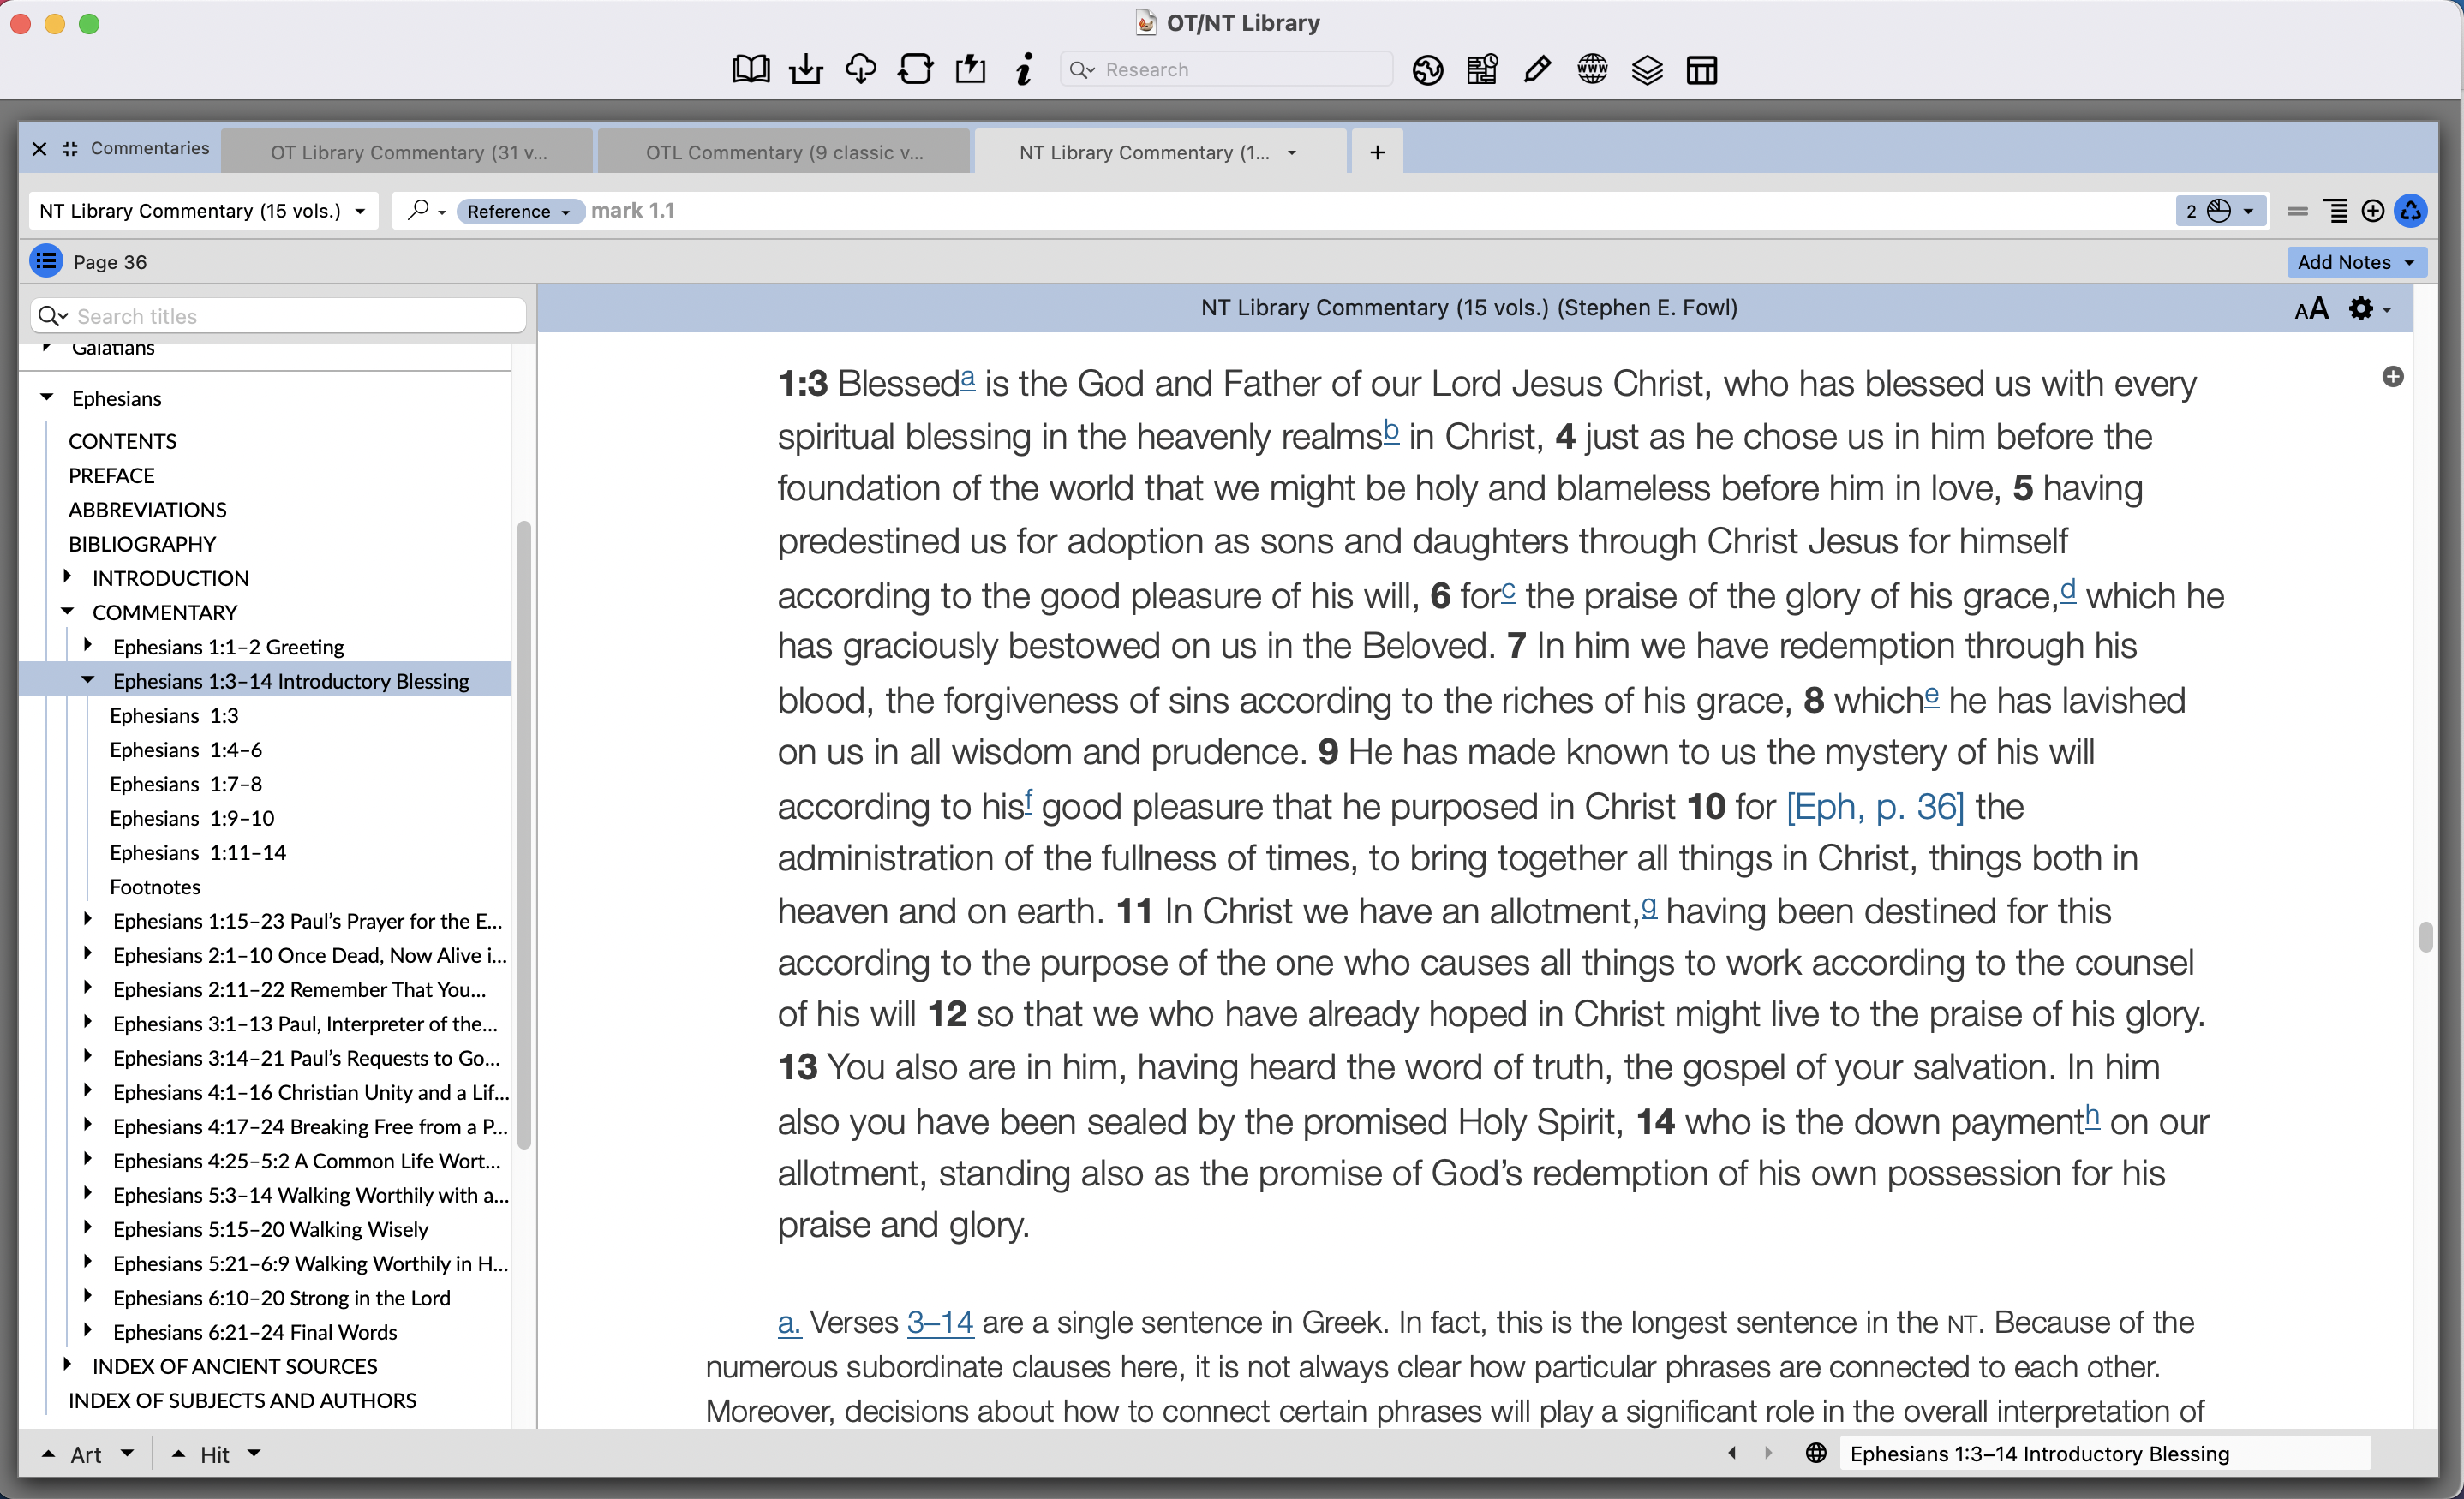Switch to the OTL Commentary classic tab
Image resolution: width=2464 pixels, height=1499 pixels.
(x=783, y=151)
